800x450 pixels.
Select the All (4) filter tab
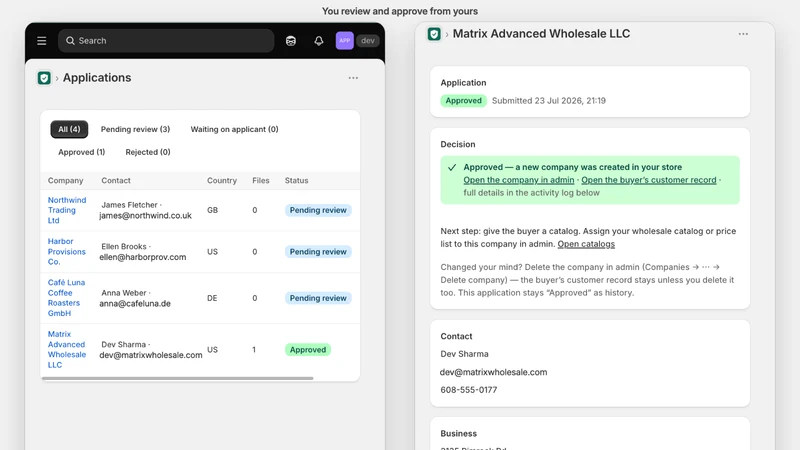tap(69, 130)
